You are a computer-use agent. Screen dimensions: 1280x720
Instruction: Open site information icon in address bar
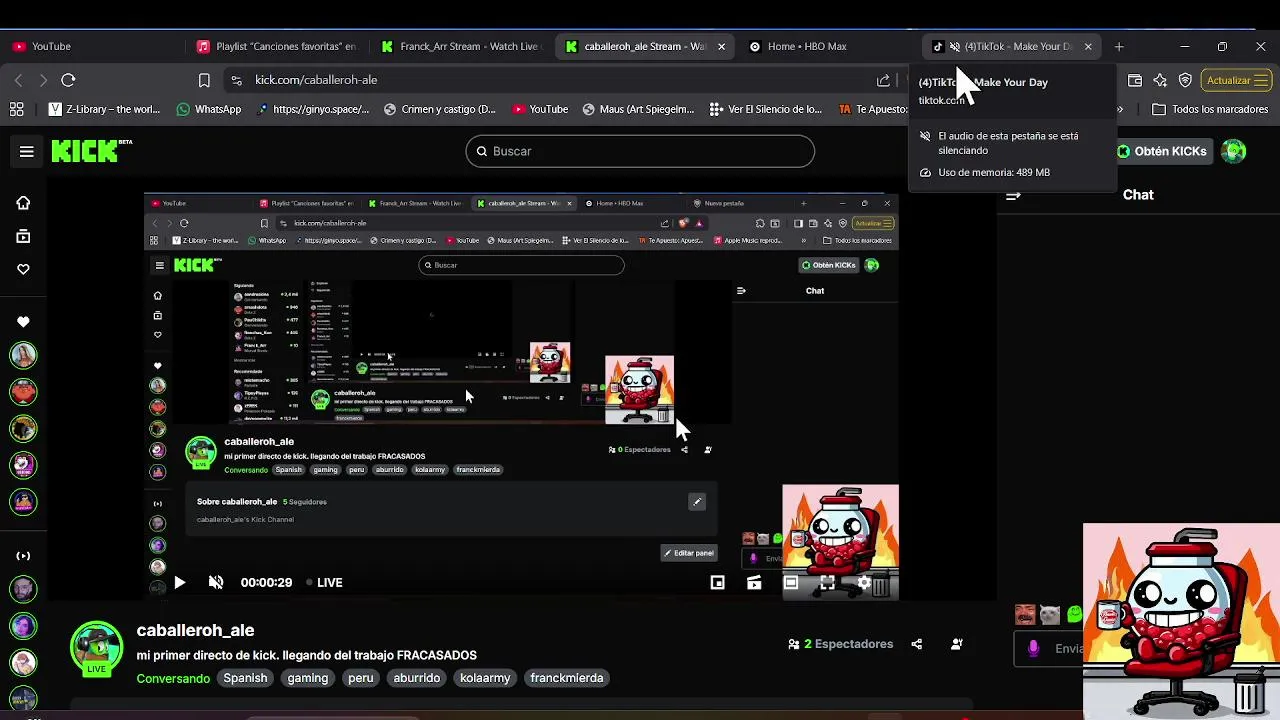236,80
